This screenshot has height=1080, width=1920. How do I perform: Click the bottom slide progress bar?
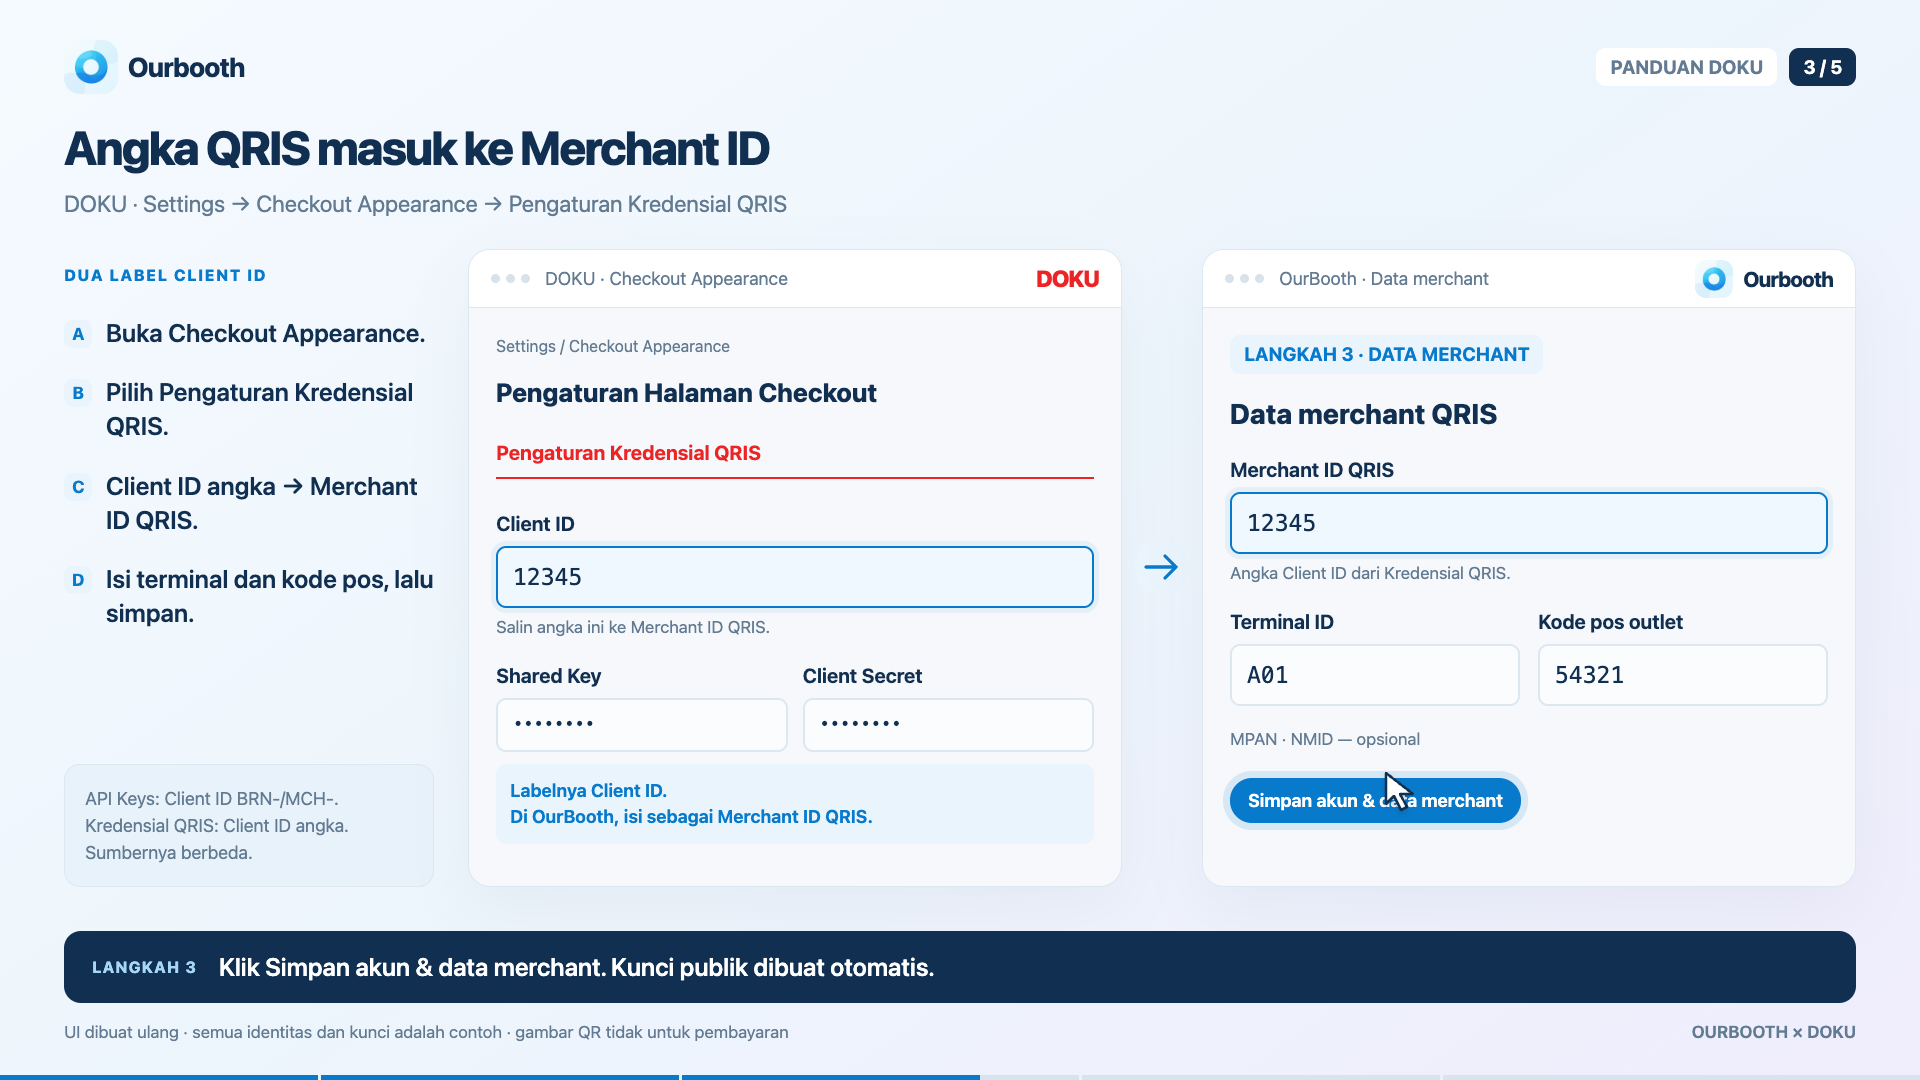pos(960,1077)
